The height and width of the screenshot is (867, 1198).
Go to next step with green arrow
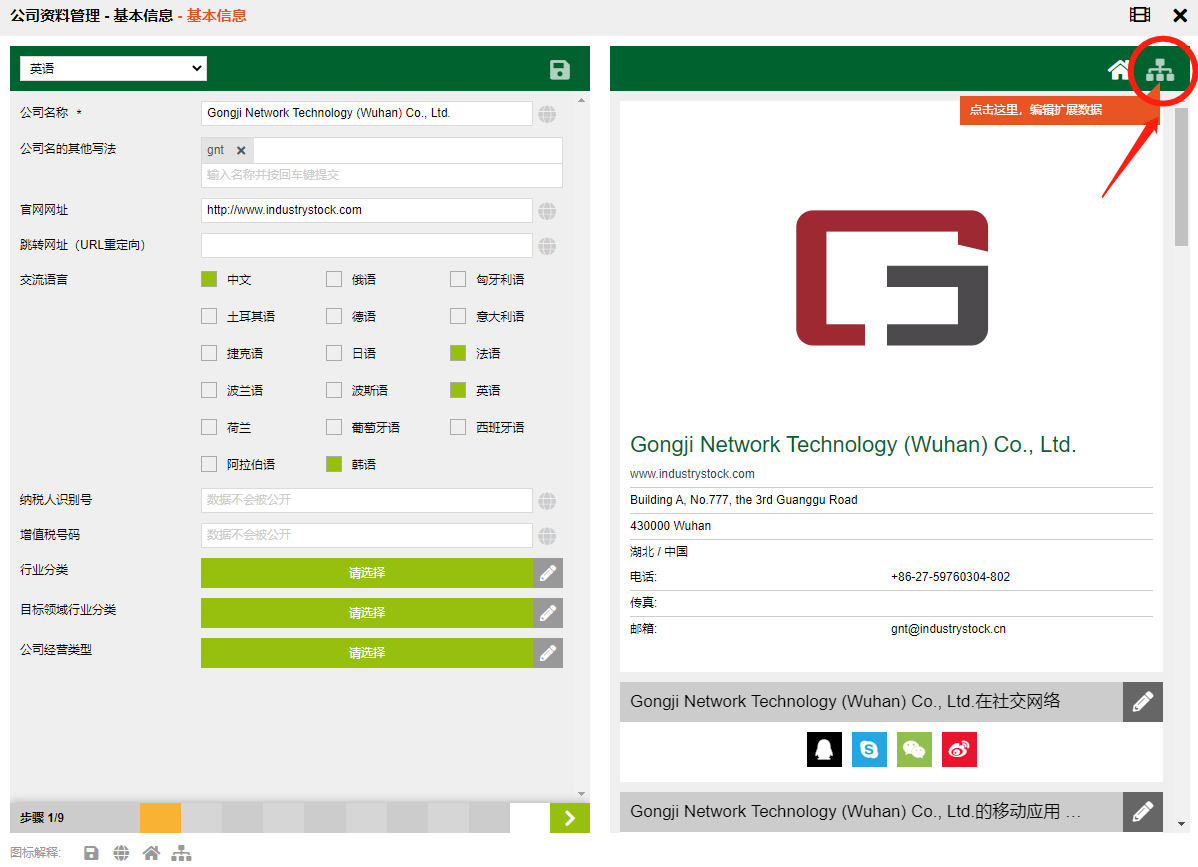[x=569, y=818]
